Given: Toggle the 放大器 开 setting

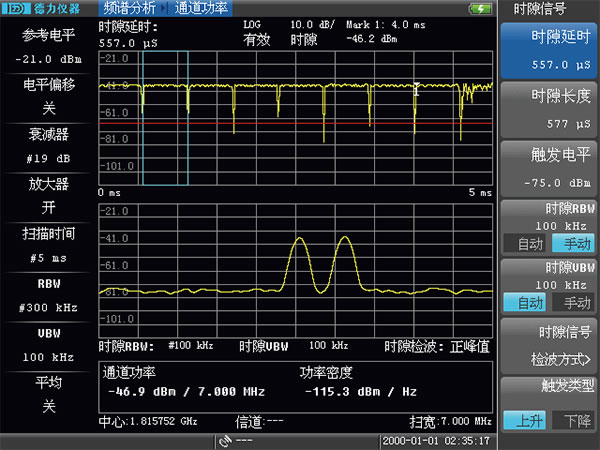Looking at the screenshot, I should click(x=47, y=197).
